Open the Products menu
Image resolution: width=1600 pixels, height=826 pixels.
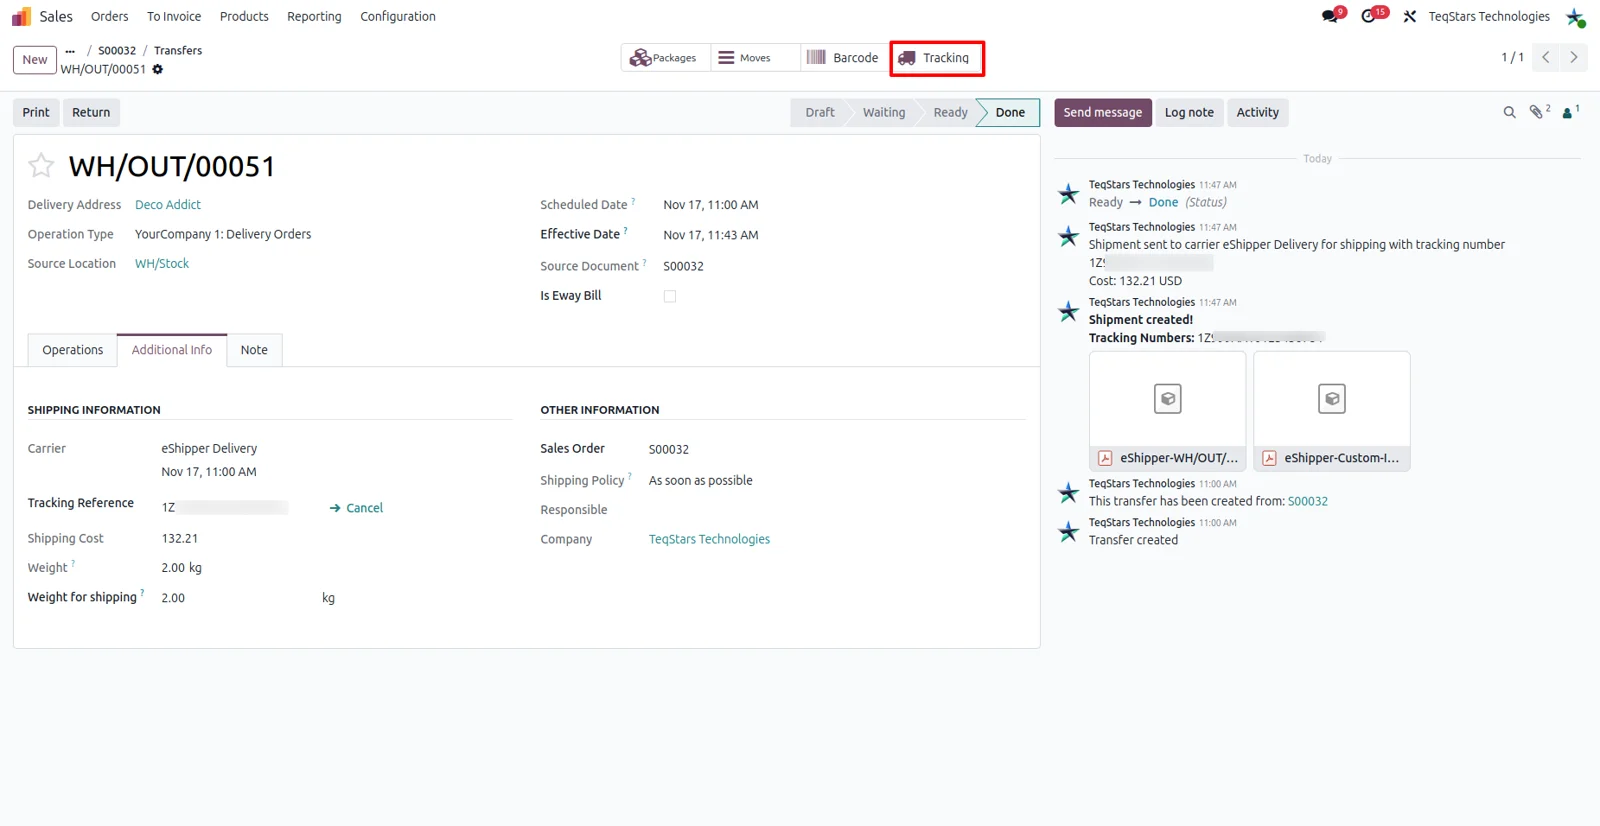244,16
